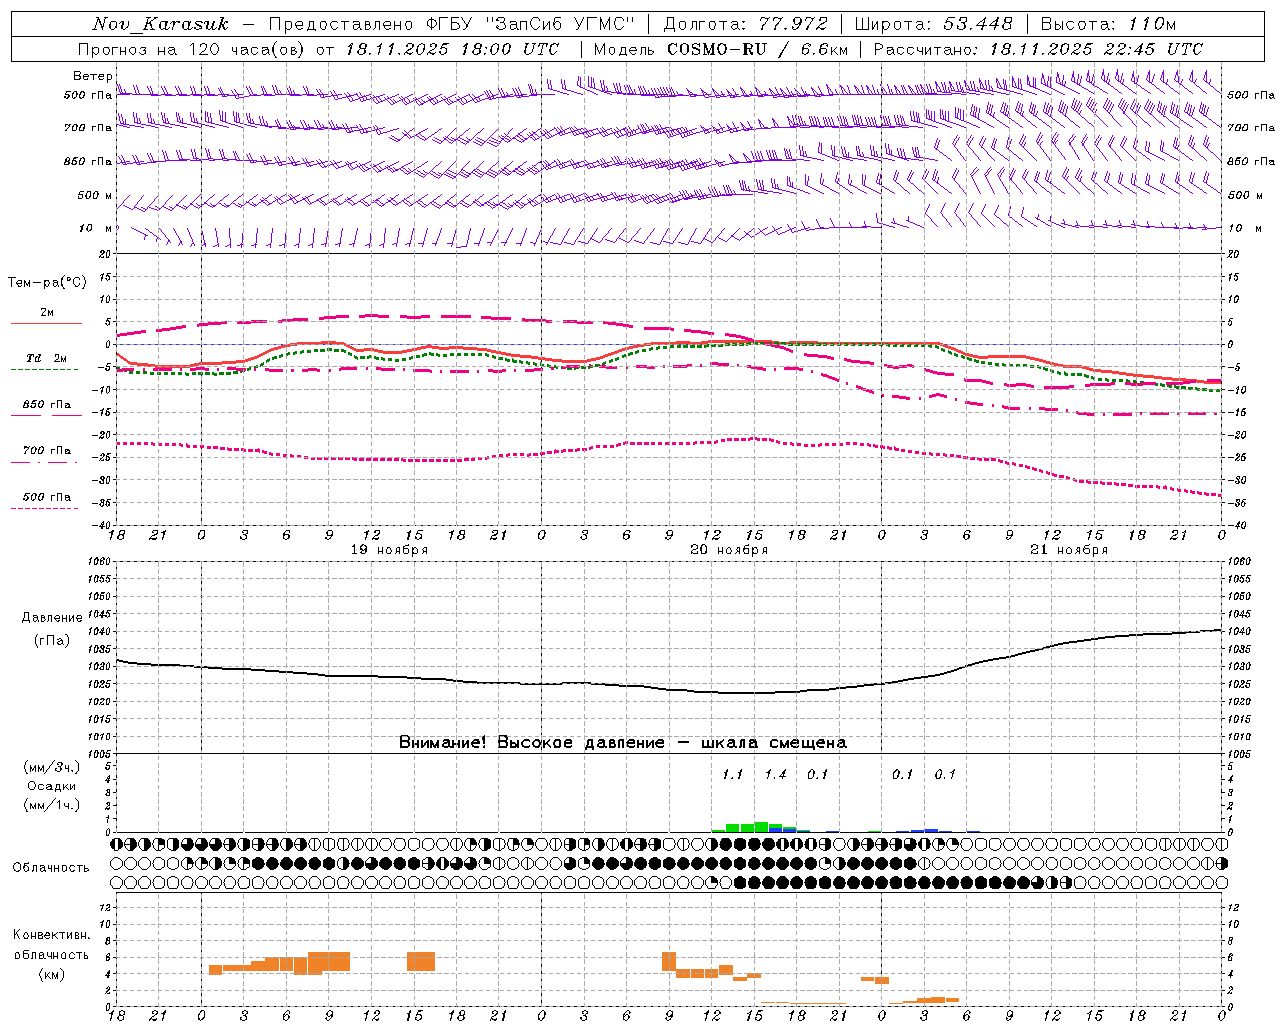
Task: Click the "Облачность" cloud cover label
Action: point(51,868)
